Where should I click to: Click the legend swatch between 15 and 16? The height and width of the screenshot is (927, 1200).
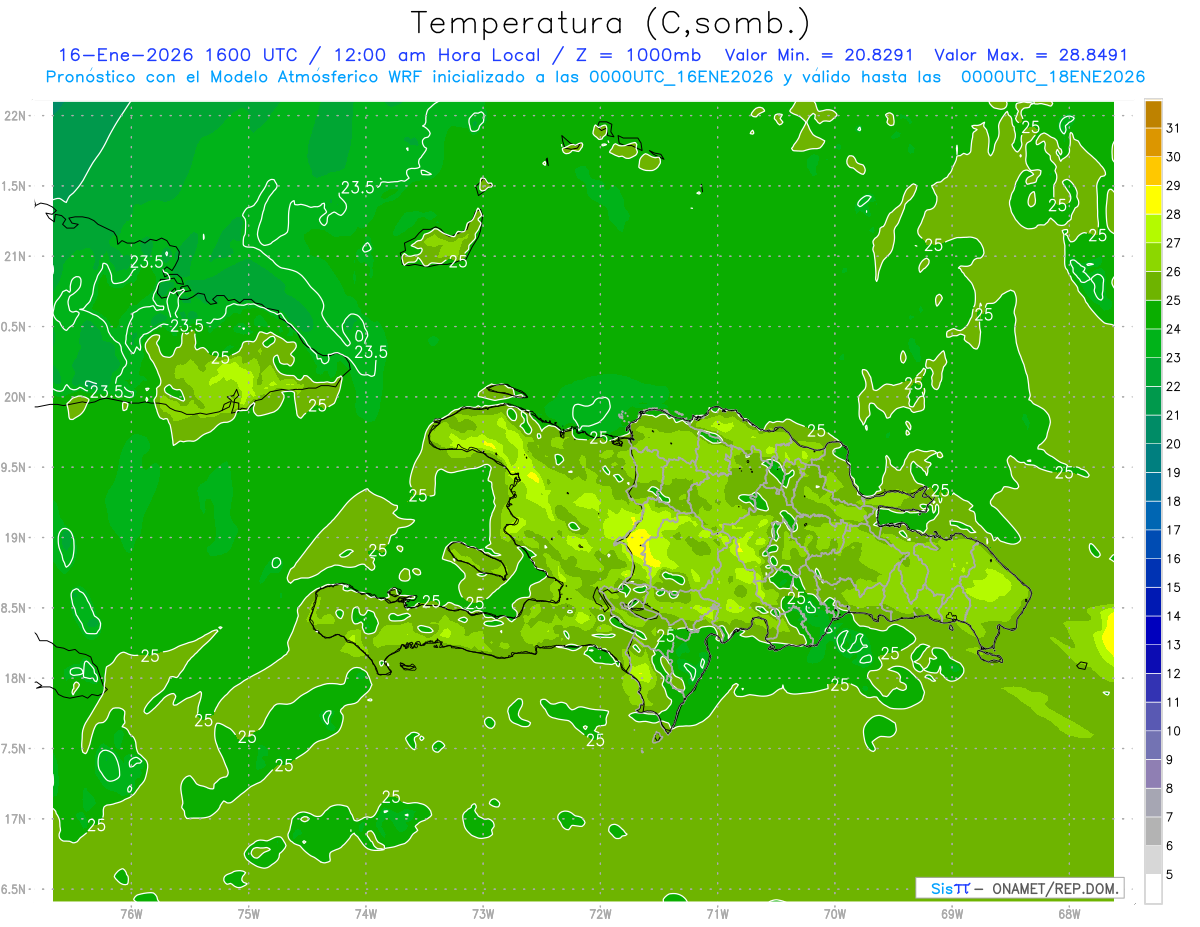click(1153, 573)
